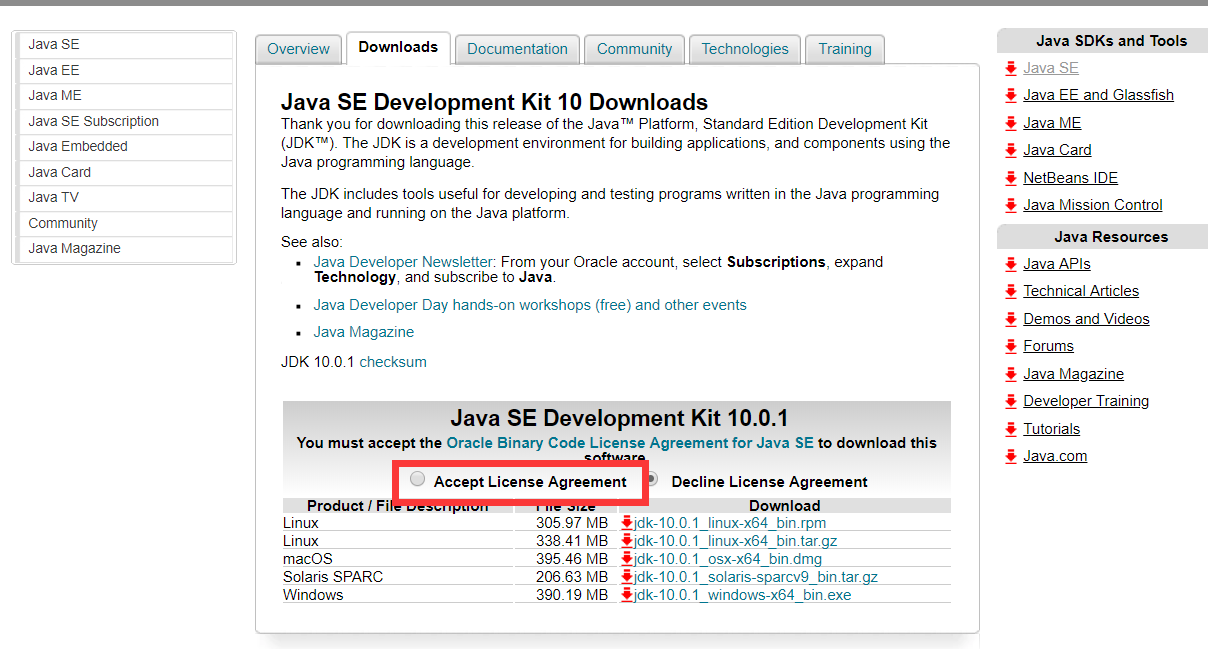The width and height of the screenshot is (1208, 649).
Task: Select the Downloads tab
Action: 398,47
